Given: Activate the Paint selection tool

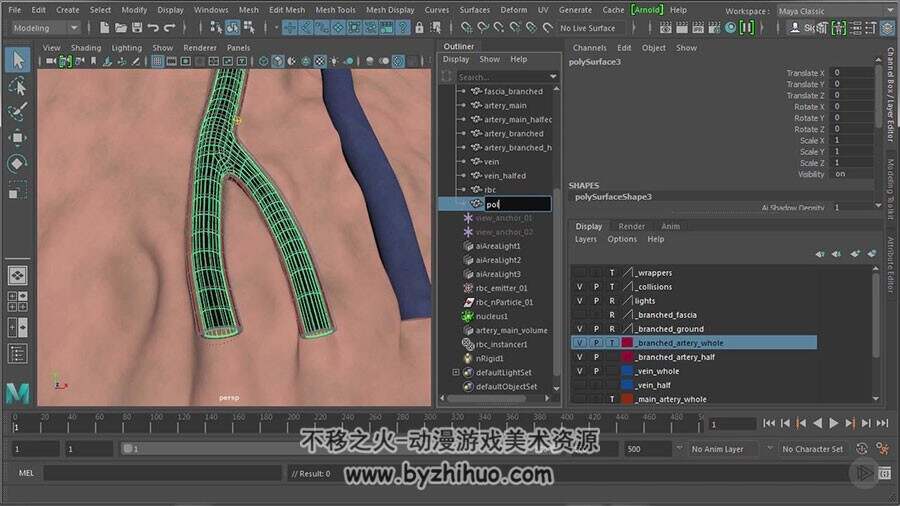Looking at the screenshot, I should pos(18,112).
